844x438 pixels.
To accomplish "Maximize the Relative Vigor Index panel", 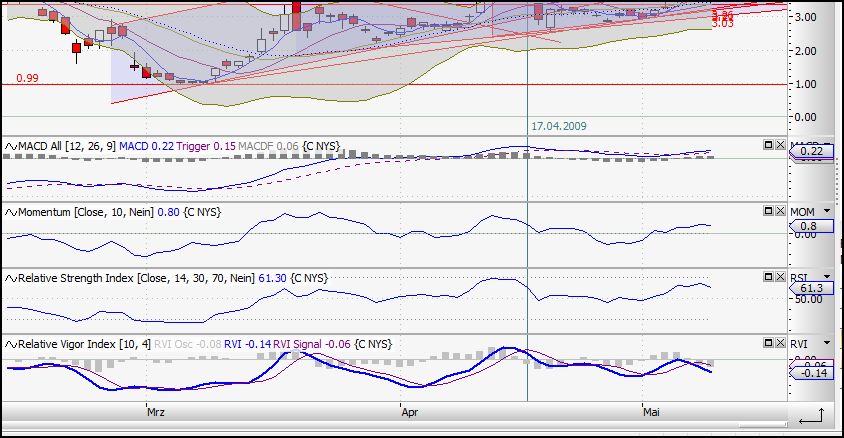I will coord(769,343).
